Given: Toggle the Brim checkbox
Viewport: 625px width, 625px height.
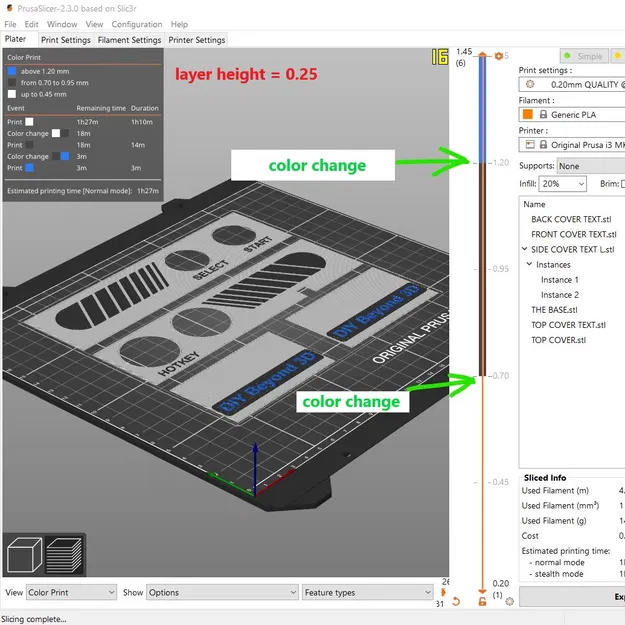Looking at the screenshot, I should pos(623,184).
